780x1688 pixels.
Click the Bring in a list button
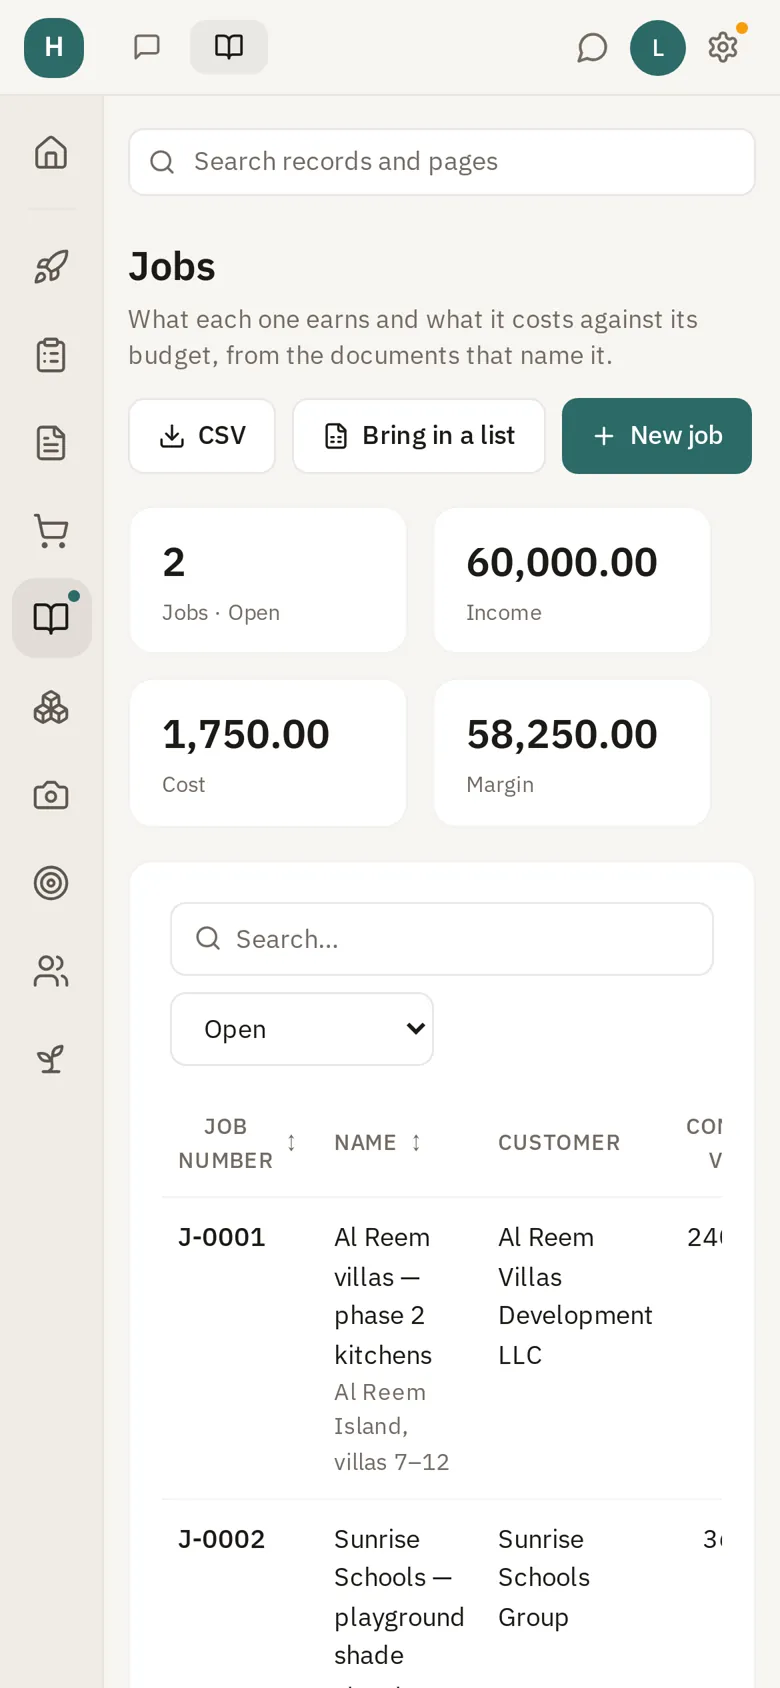419,436
